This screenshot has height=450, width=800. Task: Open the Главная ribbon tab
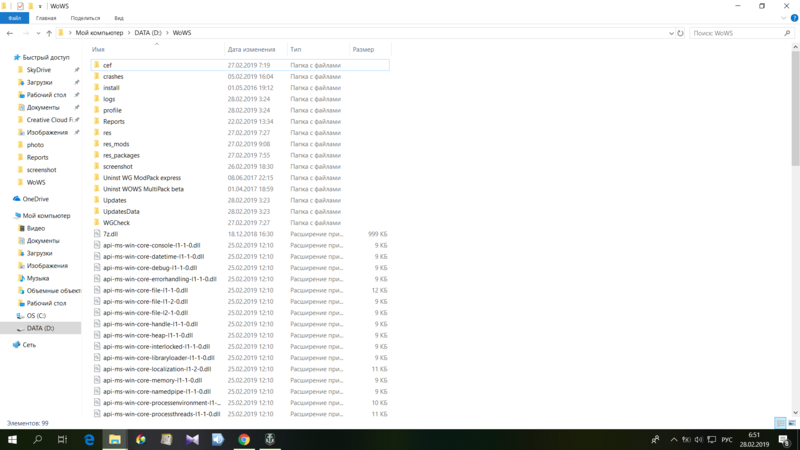tap(46, 18)
